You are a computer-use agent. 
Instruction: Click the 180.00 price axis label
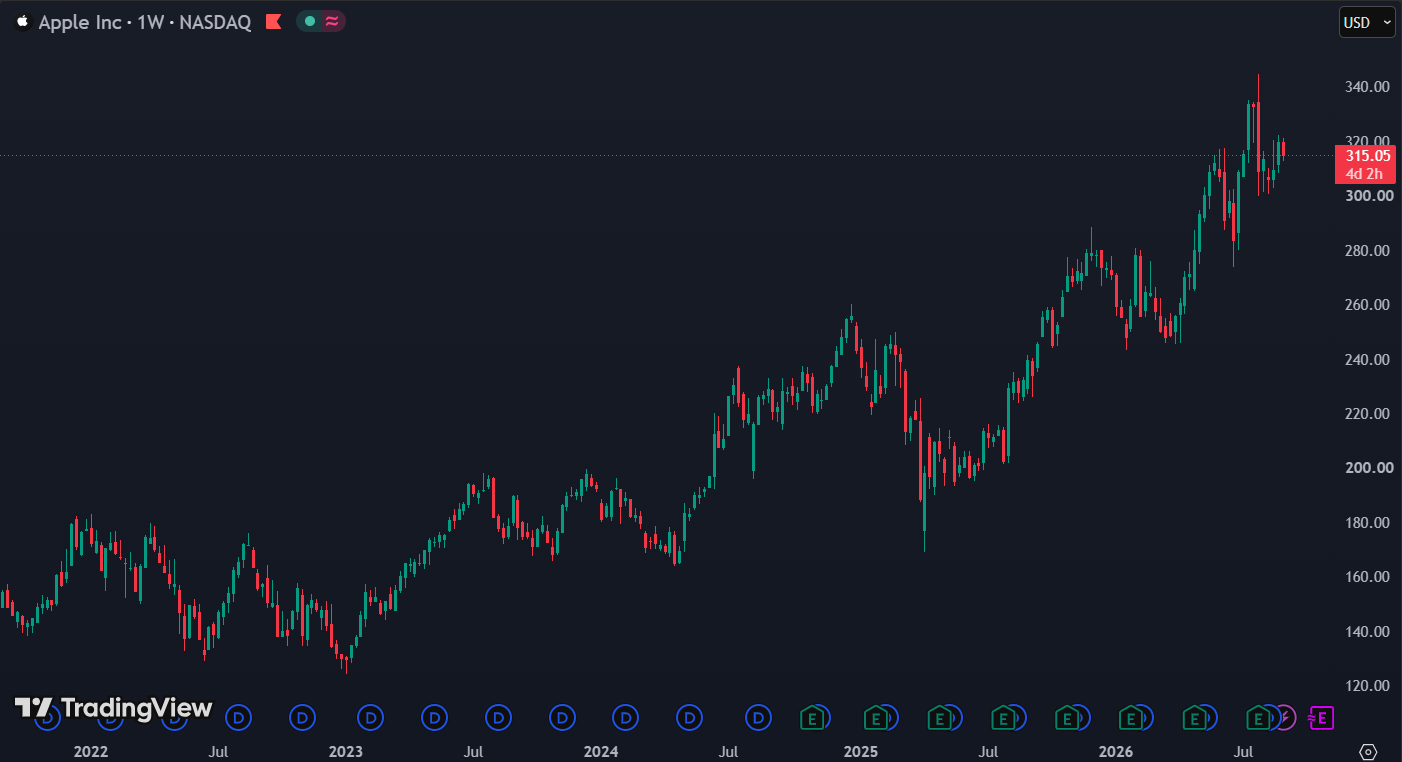tap(1368, 522)
